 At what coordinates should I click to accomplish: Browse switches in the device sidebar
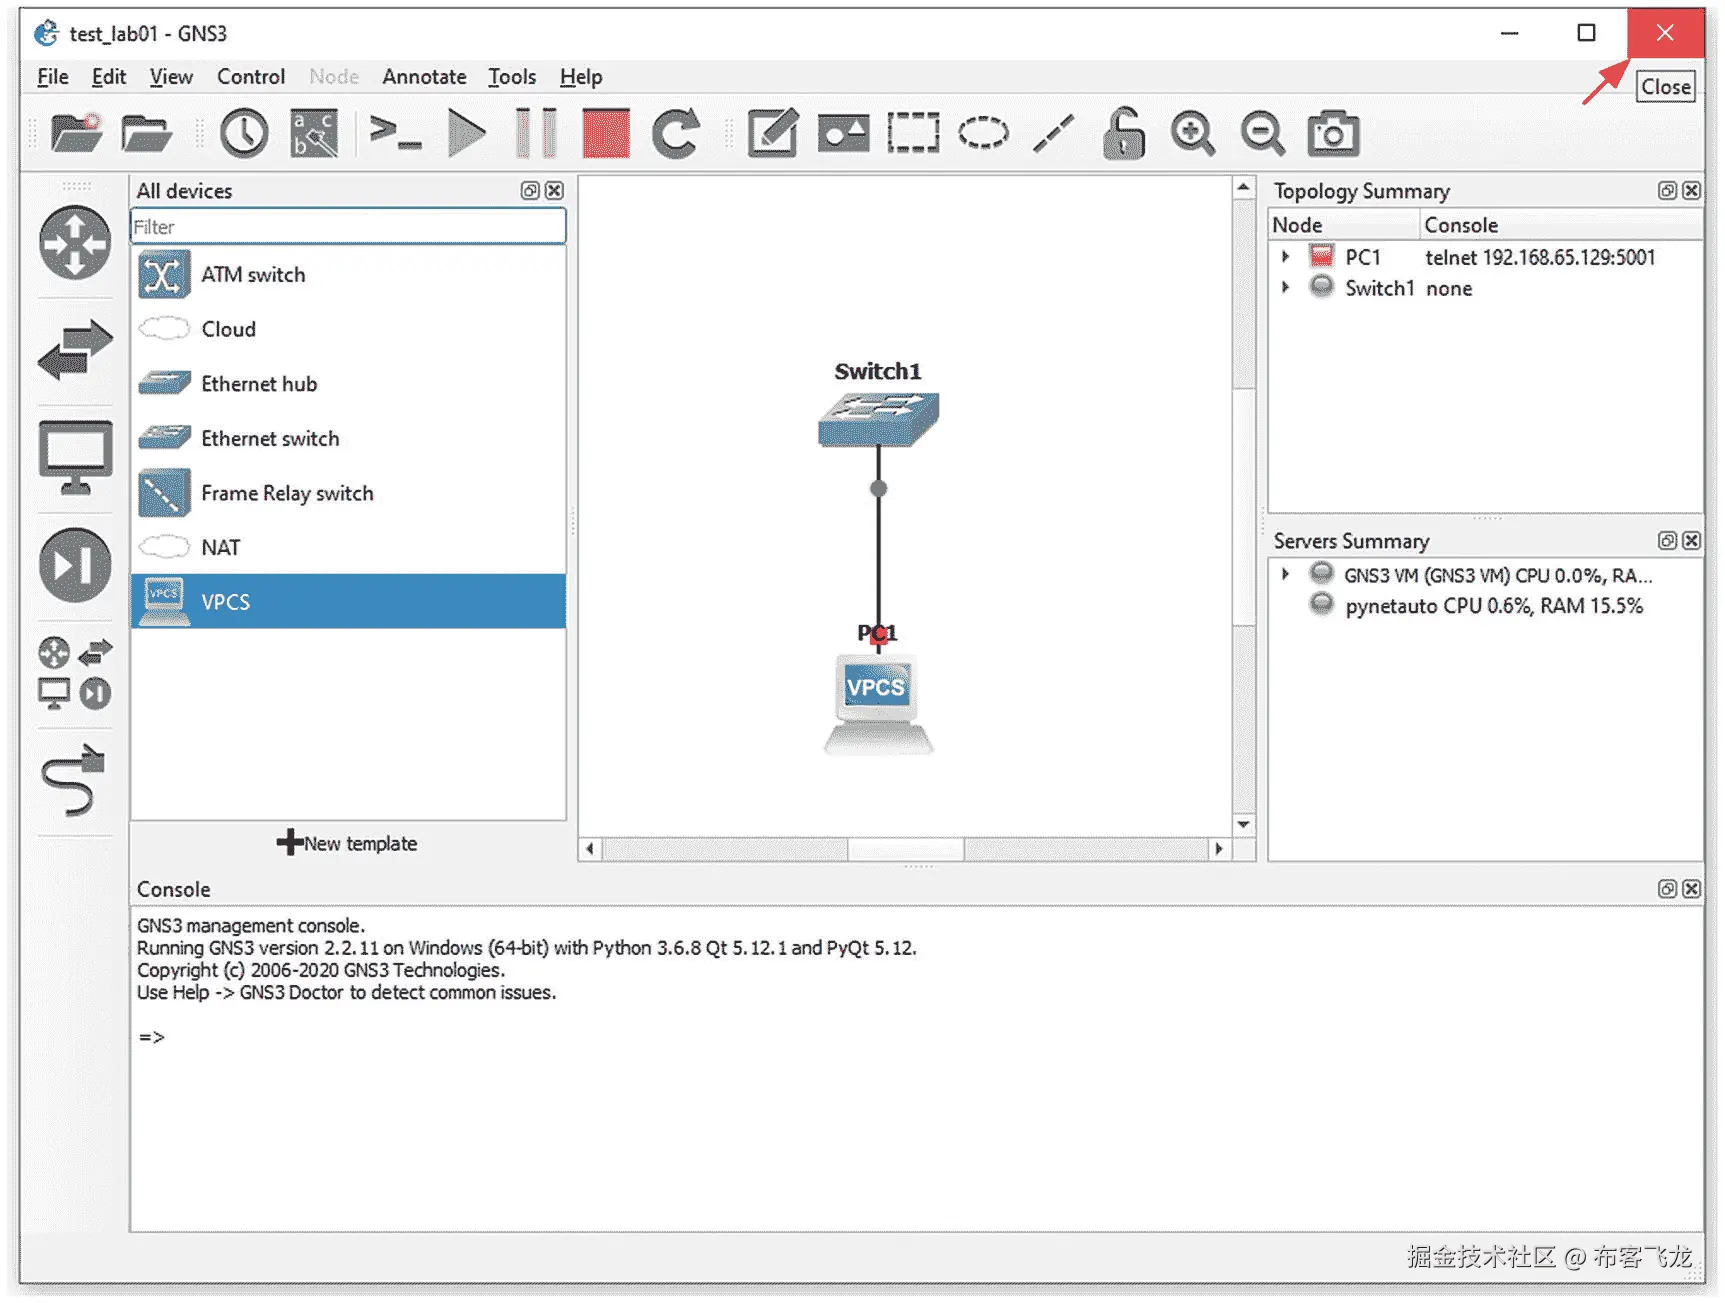pyautogui.click(x=75, y=349)
